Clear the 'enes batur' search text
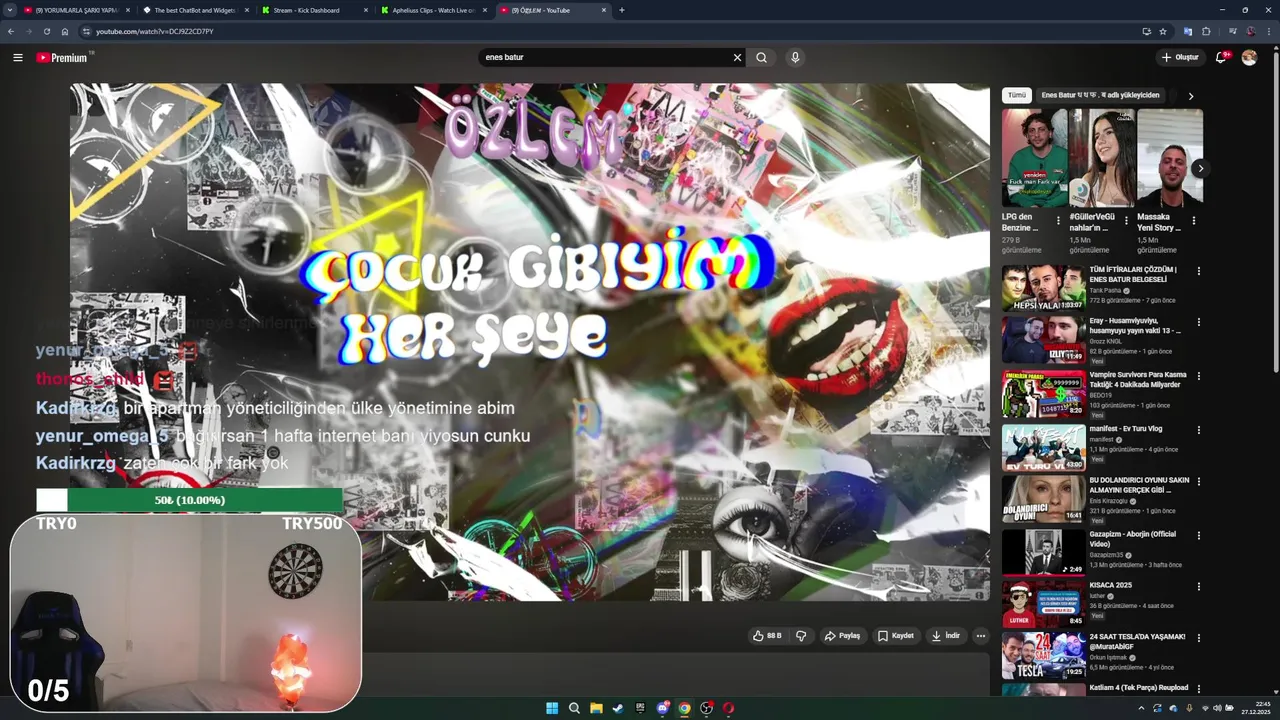Image resolution: width=1280 pixels, height=720 pixels. point(737,57)
